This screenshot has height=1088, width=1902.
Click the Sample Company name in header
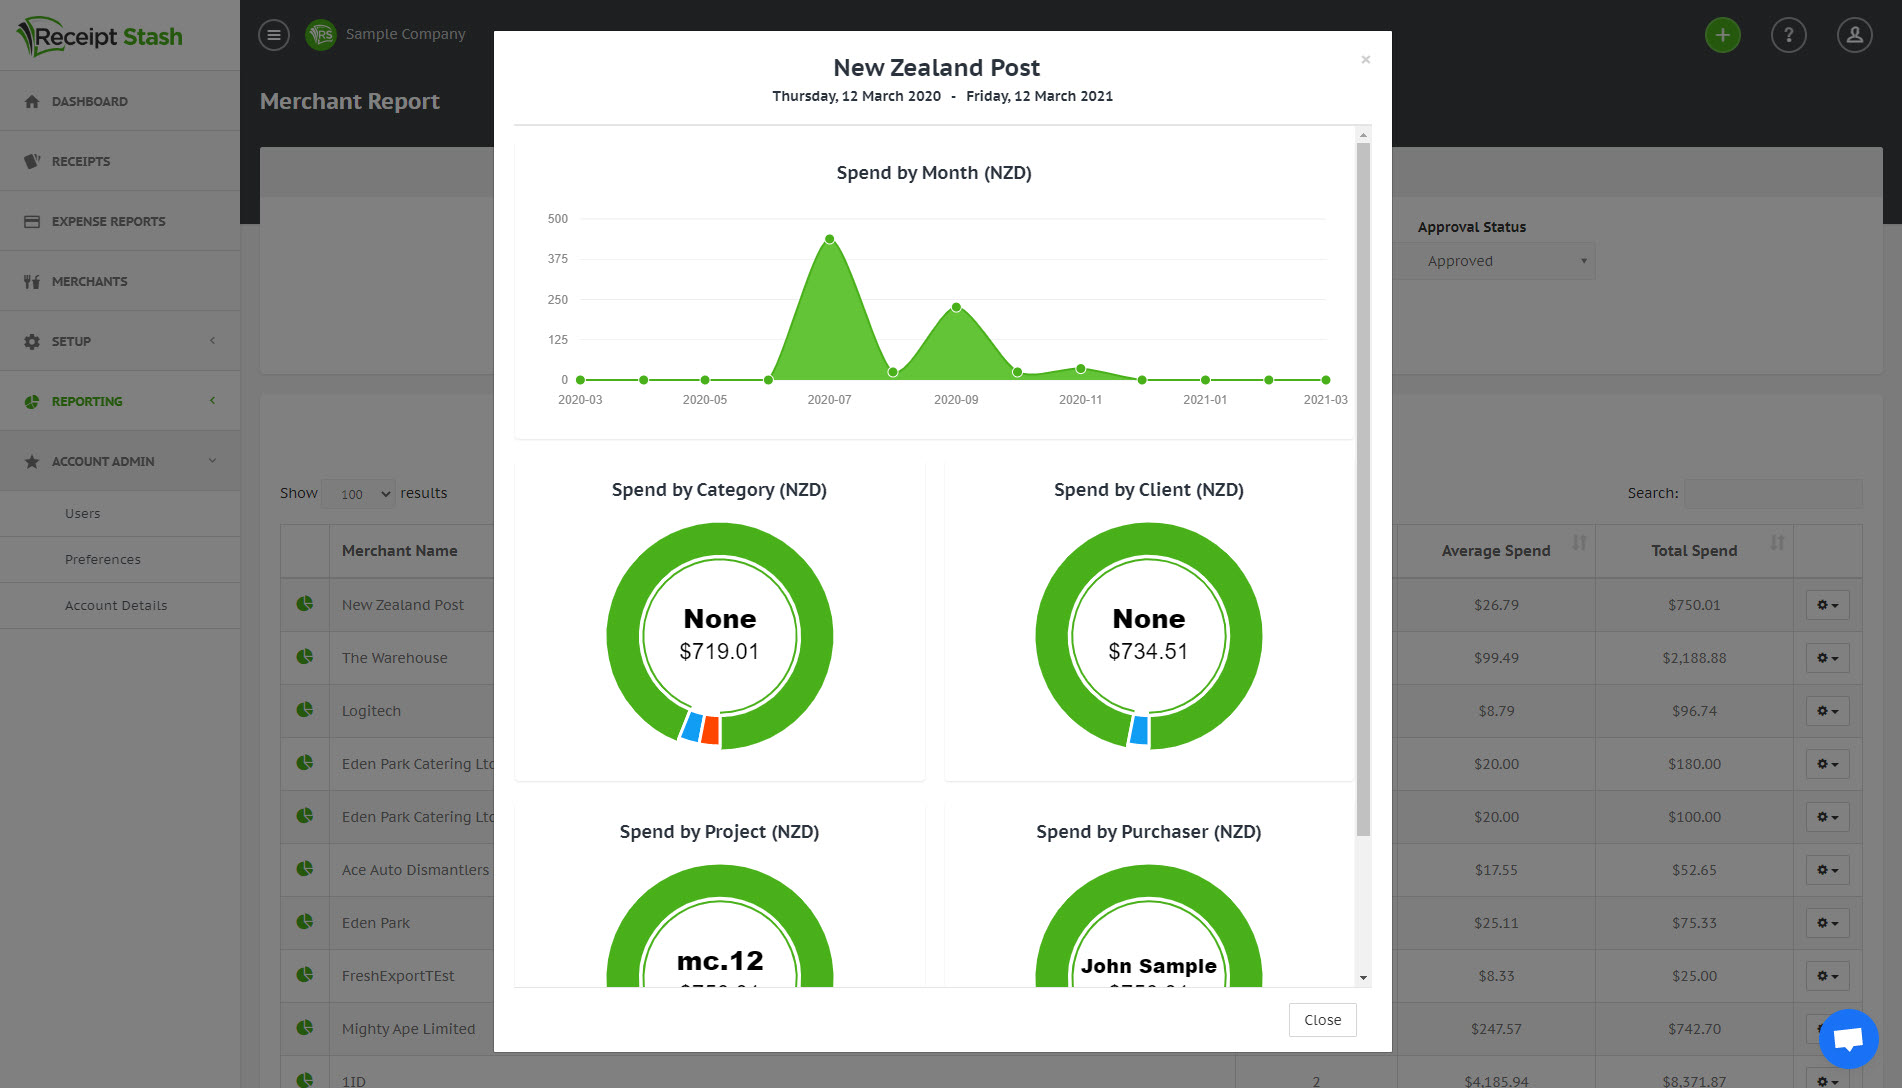406,34
